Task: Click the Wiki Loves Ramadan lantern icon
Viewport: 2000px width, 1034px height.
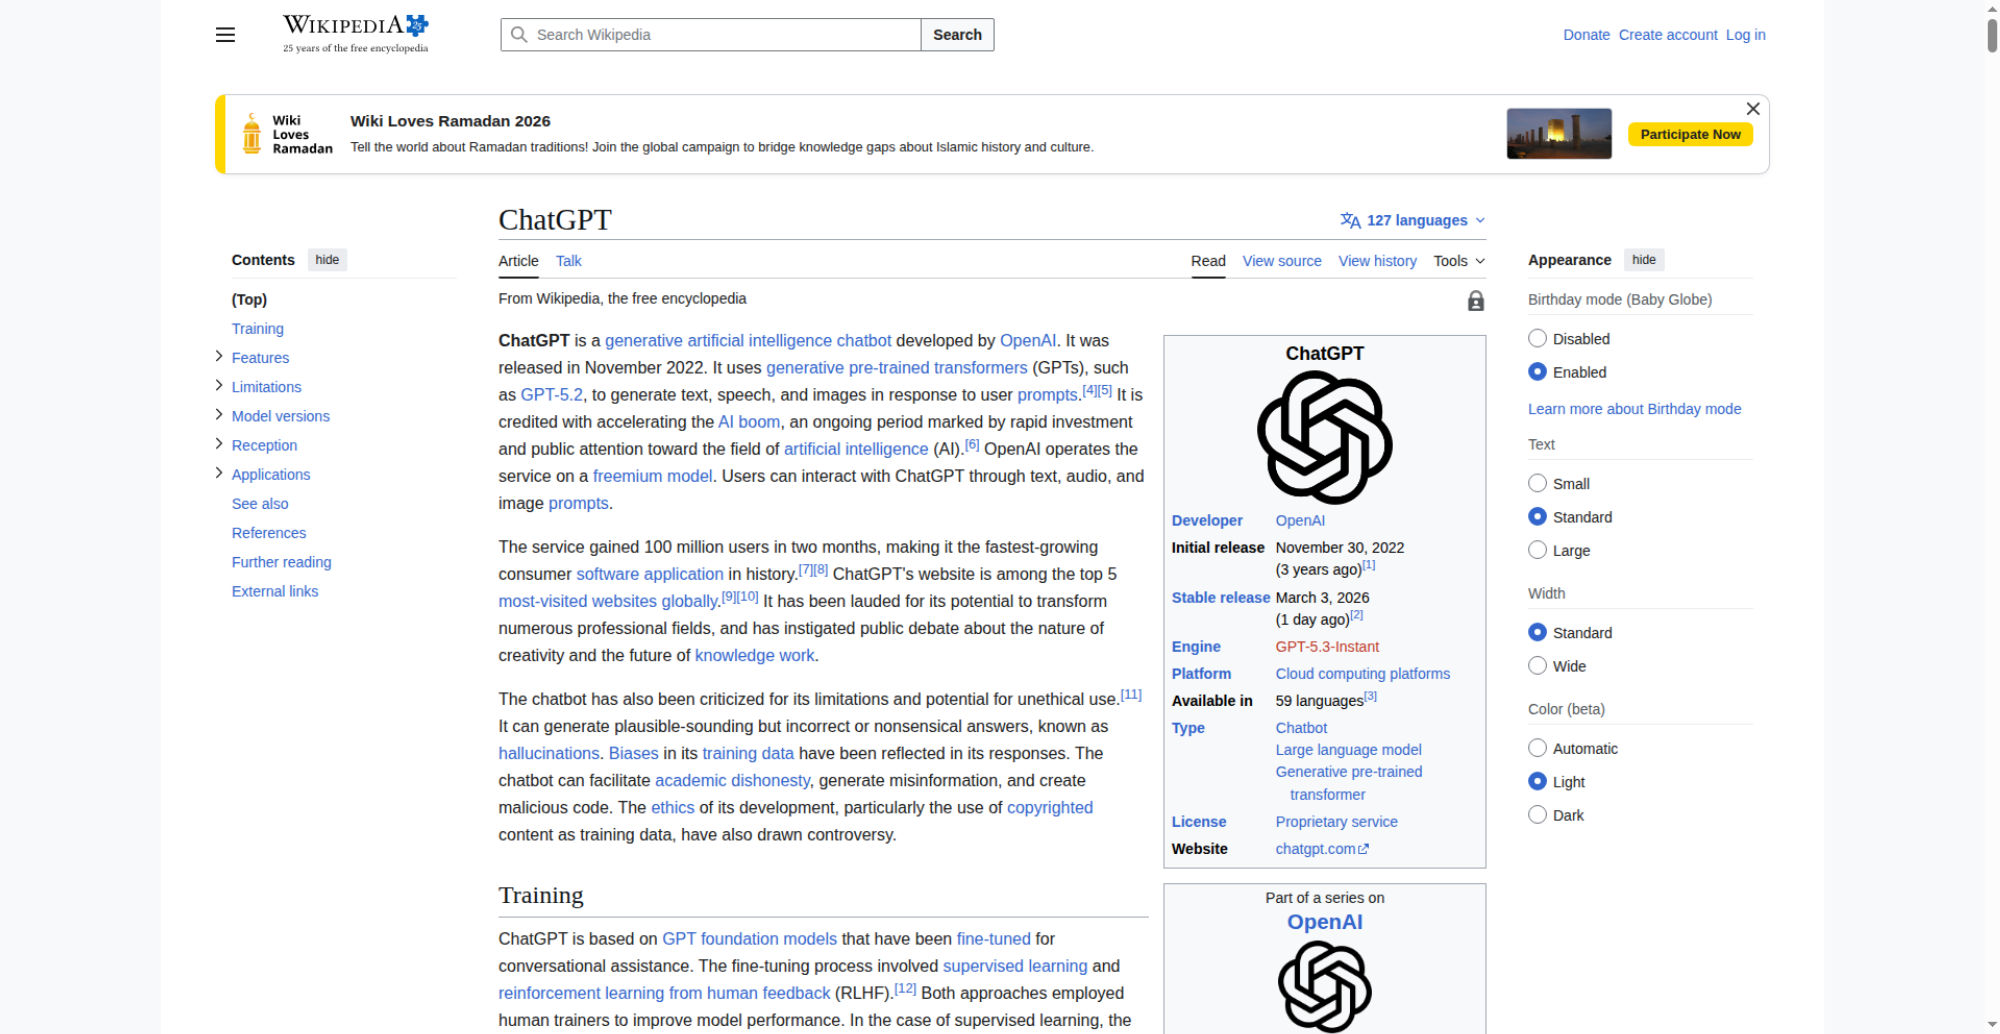Action: [252, 134]
